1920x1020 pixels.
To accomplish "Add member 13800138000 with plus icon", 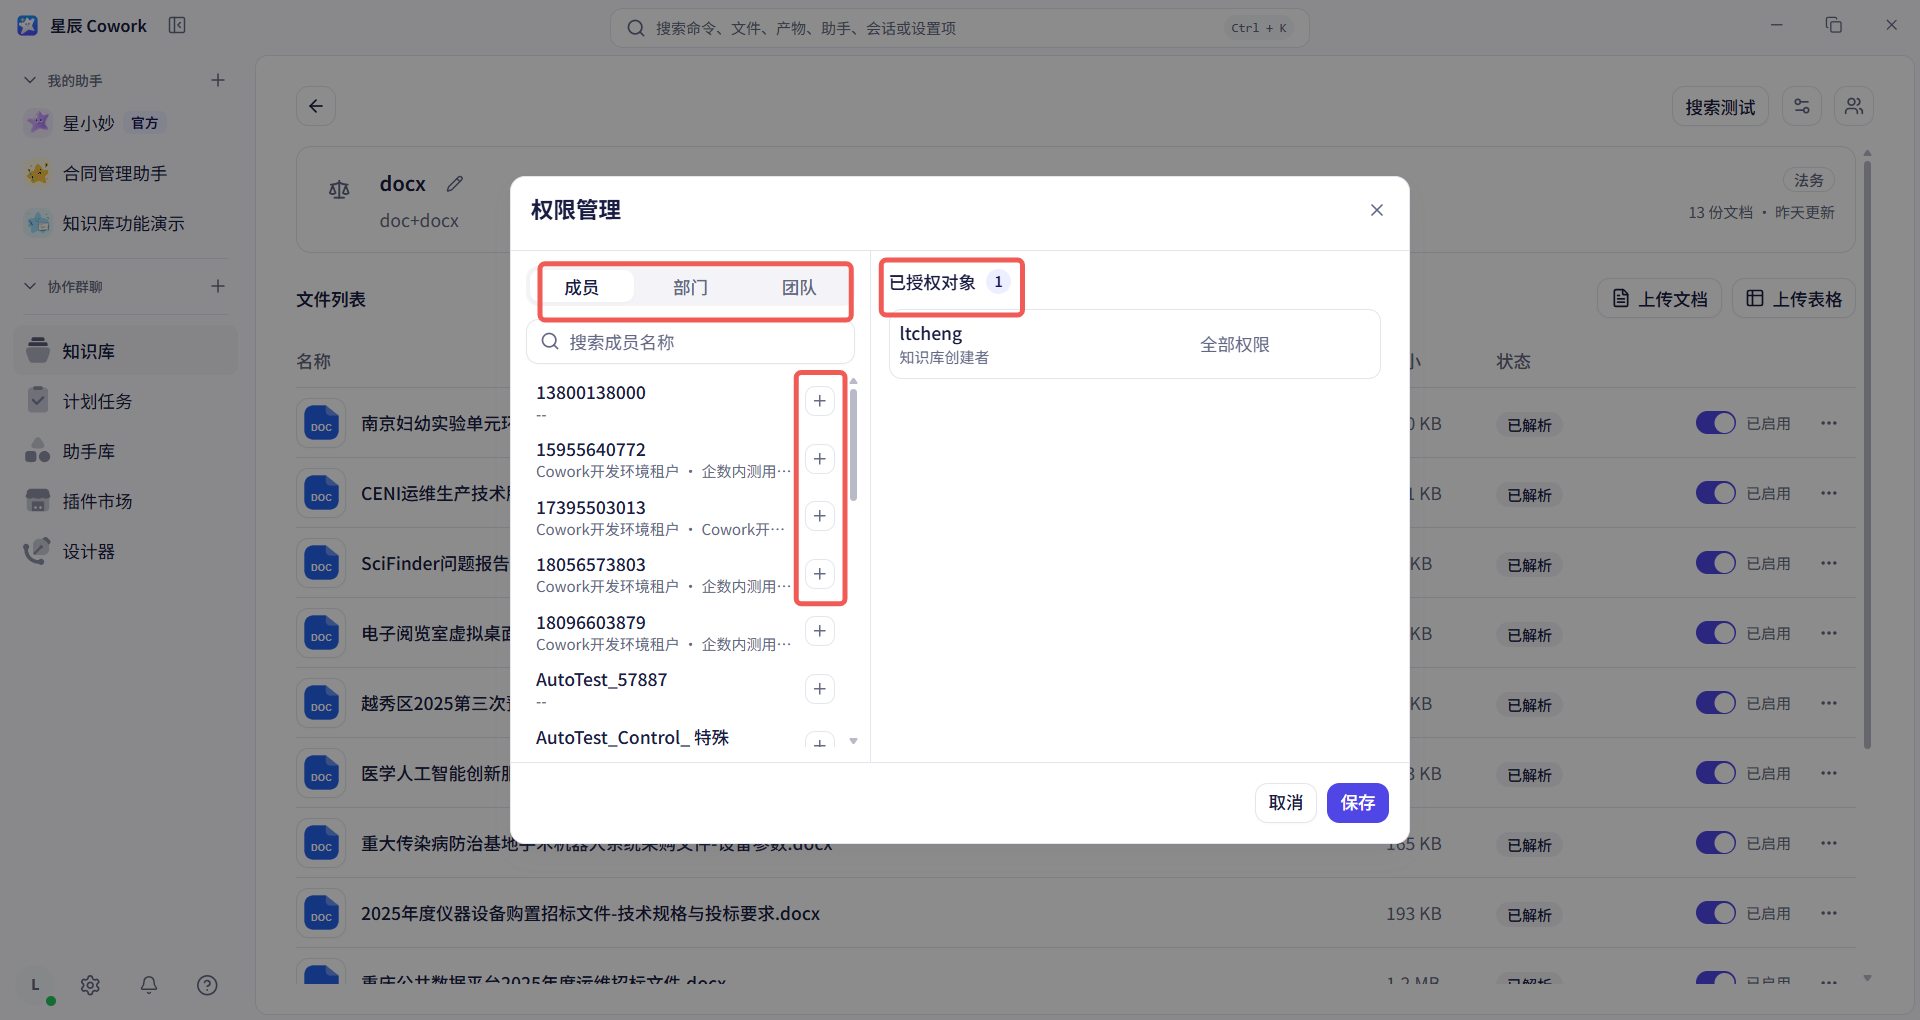I will click(819, 401).
